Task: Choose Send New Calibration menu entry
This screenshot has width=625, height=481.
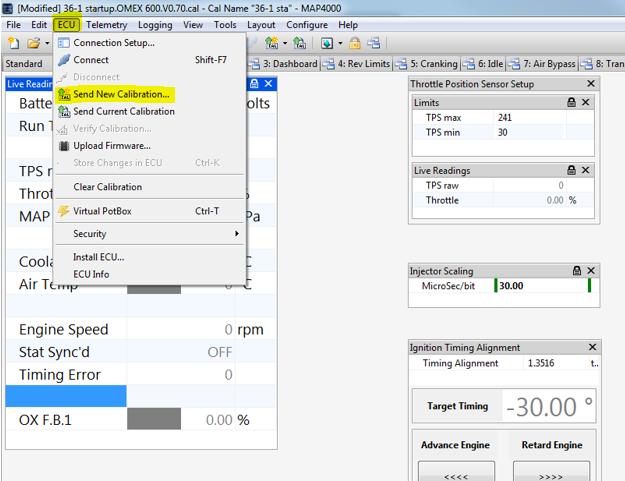Action: pos(121,94)
